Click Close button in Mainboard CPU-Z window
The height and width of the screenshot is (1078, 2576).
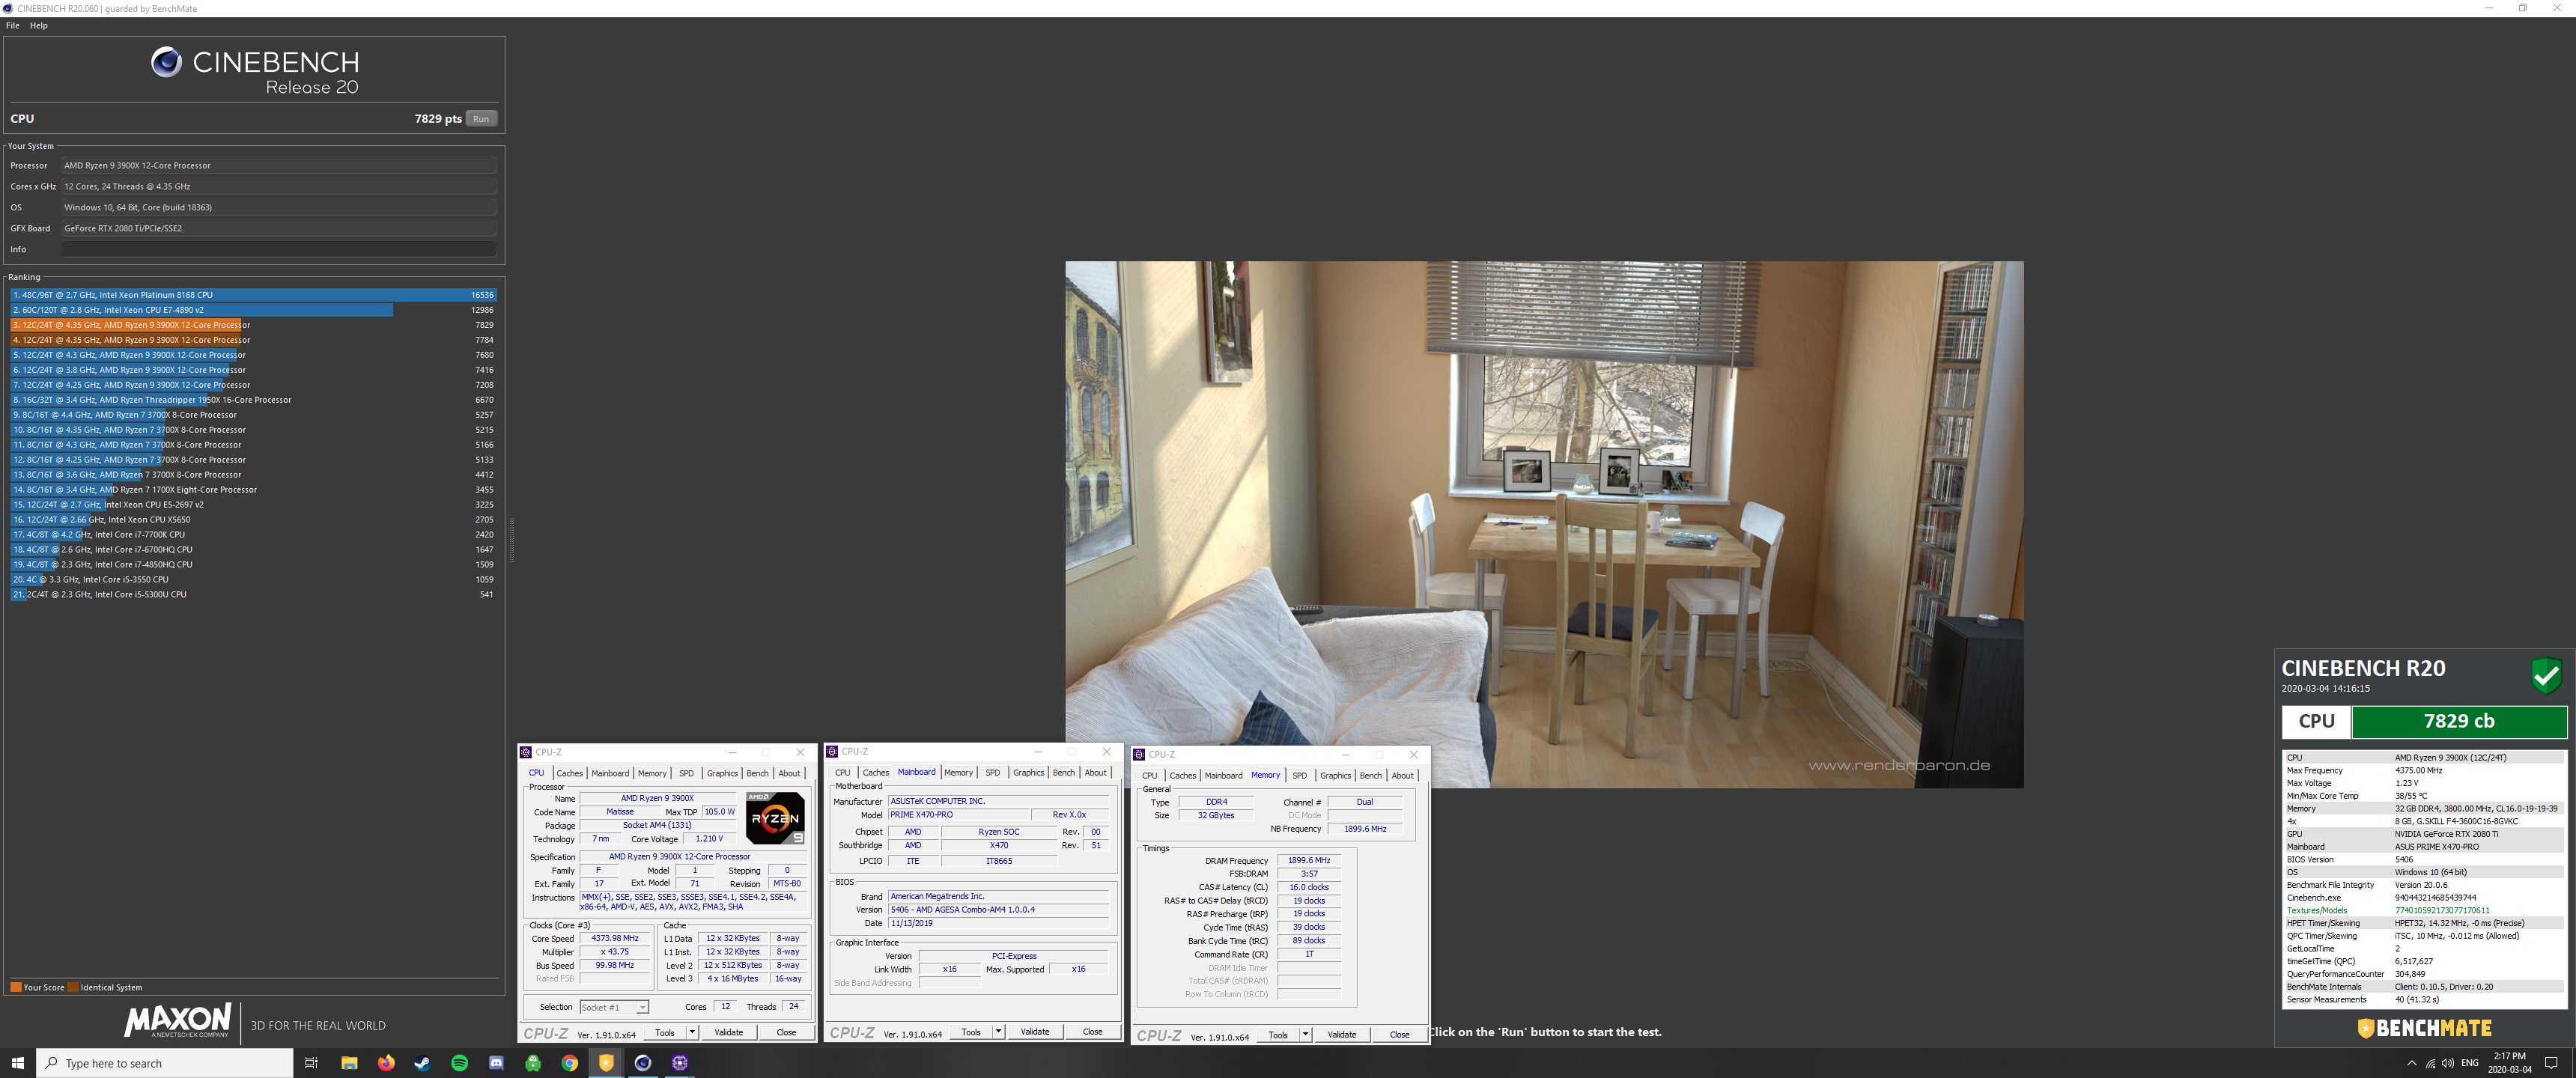click(1093, 1032)
